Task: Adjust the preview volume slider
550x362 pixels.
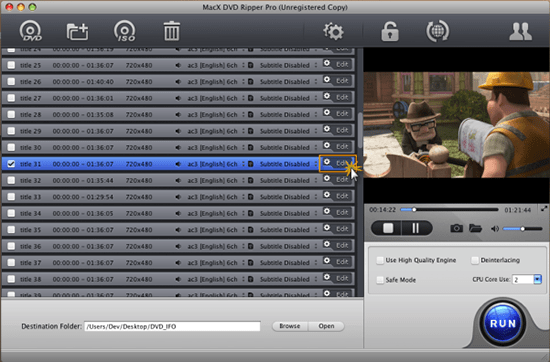Action: pos(523,229)
